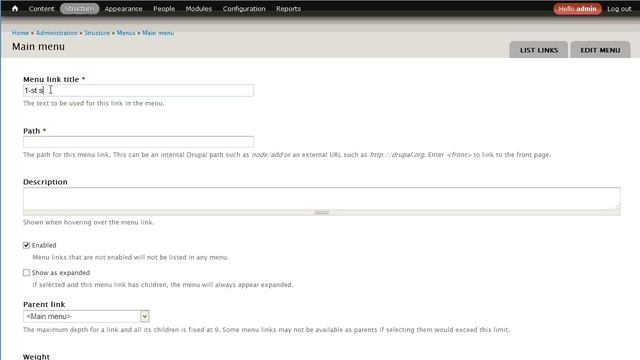
Task: Follow the Menus breadcrumb link
Action: pyautogui.click(x=126, y=33)
